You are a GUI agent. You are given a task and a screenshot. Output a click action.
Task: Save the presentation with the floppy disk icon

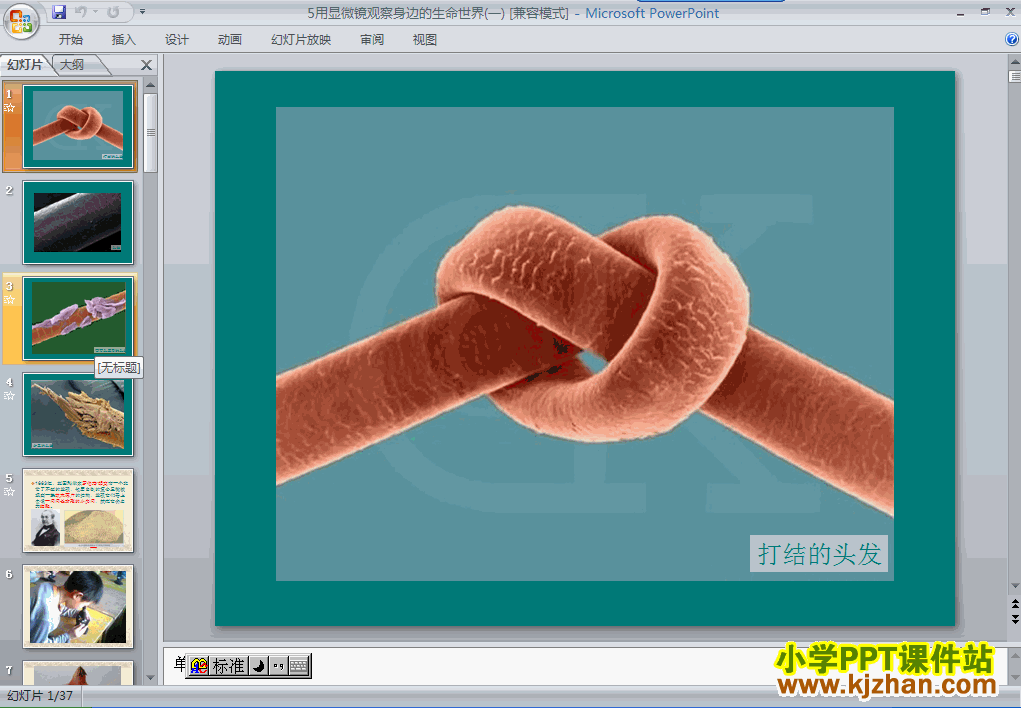[59, 12]
